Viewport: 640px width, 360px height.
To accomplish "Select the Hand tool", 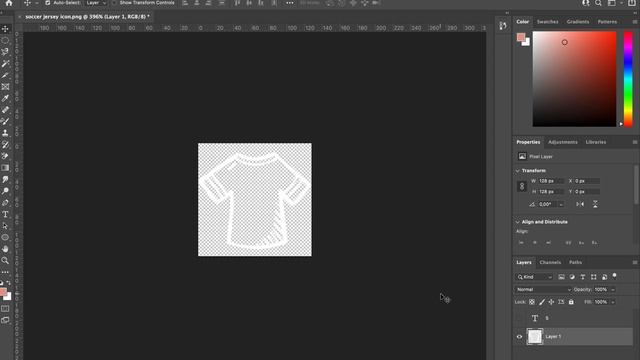I will coord(5,249).
